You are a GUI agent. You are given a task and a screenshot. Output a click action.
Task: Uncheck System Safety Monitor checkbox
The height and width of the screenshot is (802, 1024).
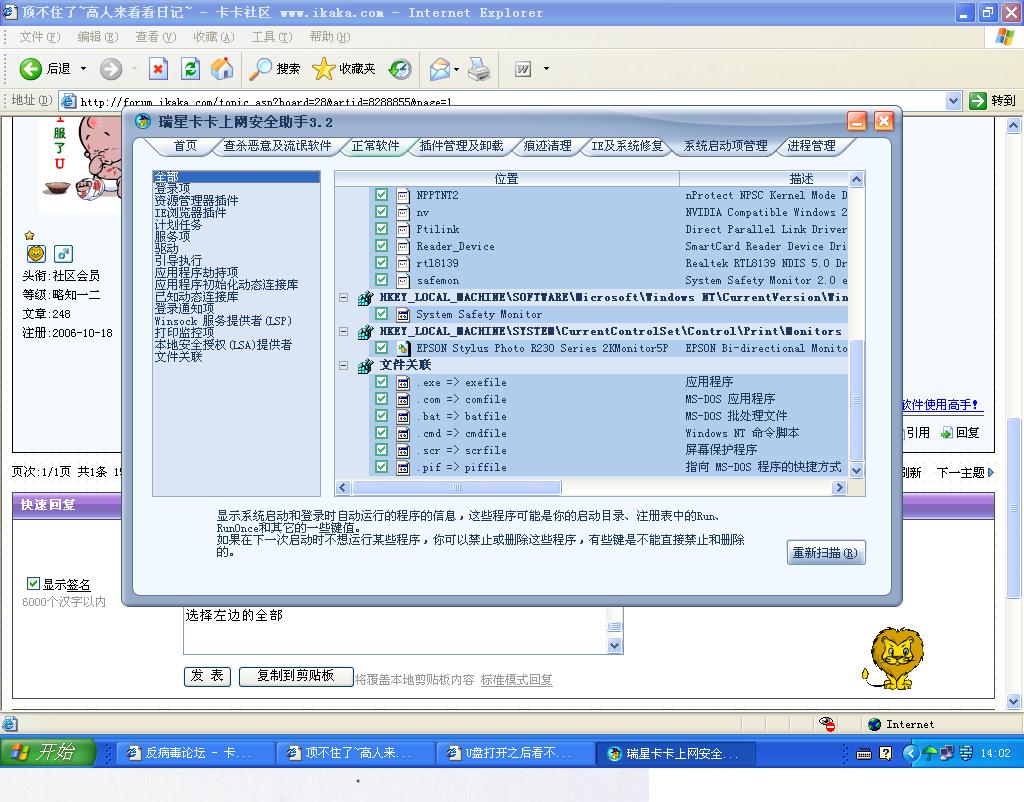pos(381,313)
